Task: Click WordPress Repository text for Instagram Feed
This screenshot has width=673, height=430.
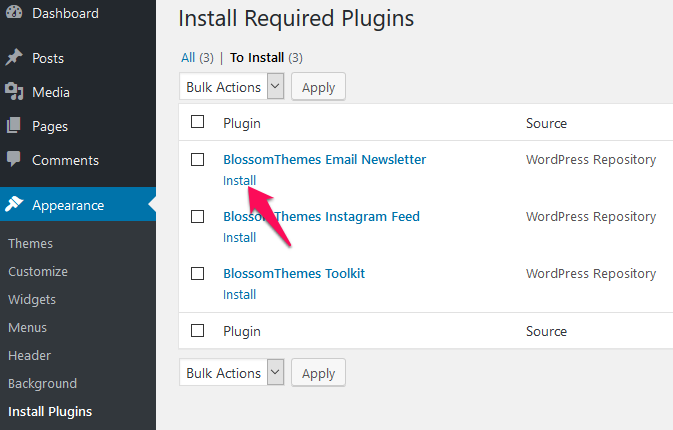Action: point(591,217)
